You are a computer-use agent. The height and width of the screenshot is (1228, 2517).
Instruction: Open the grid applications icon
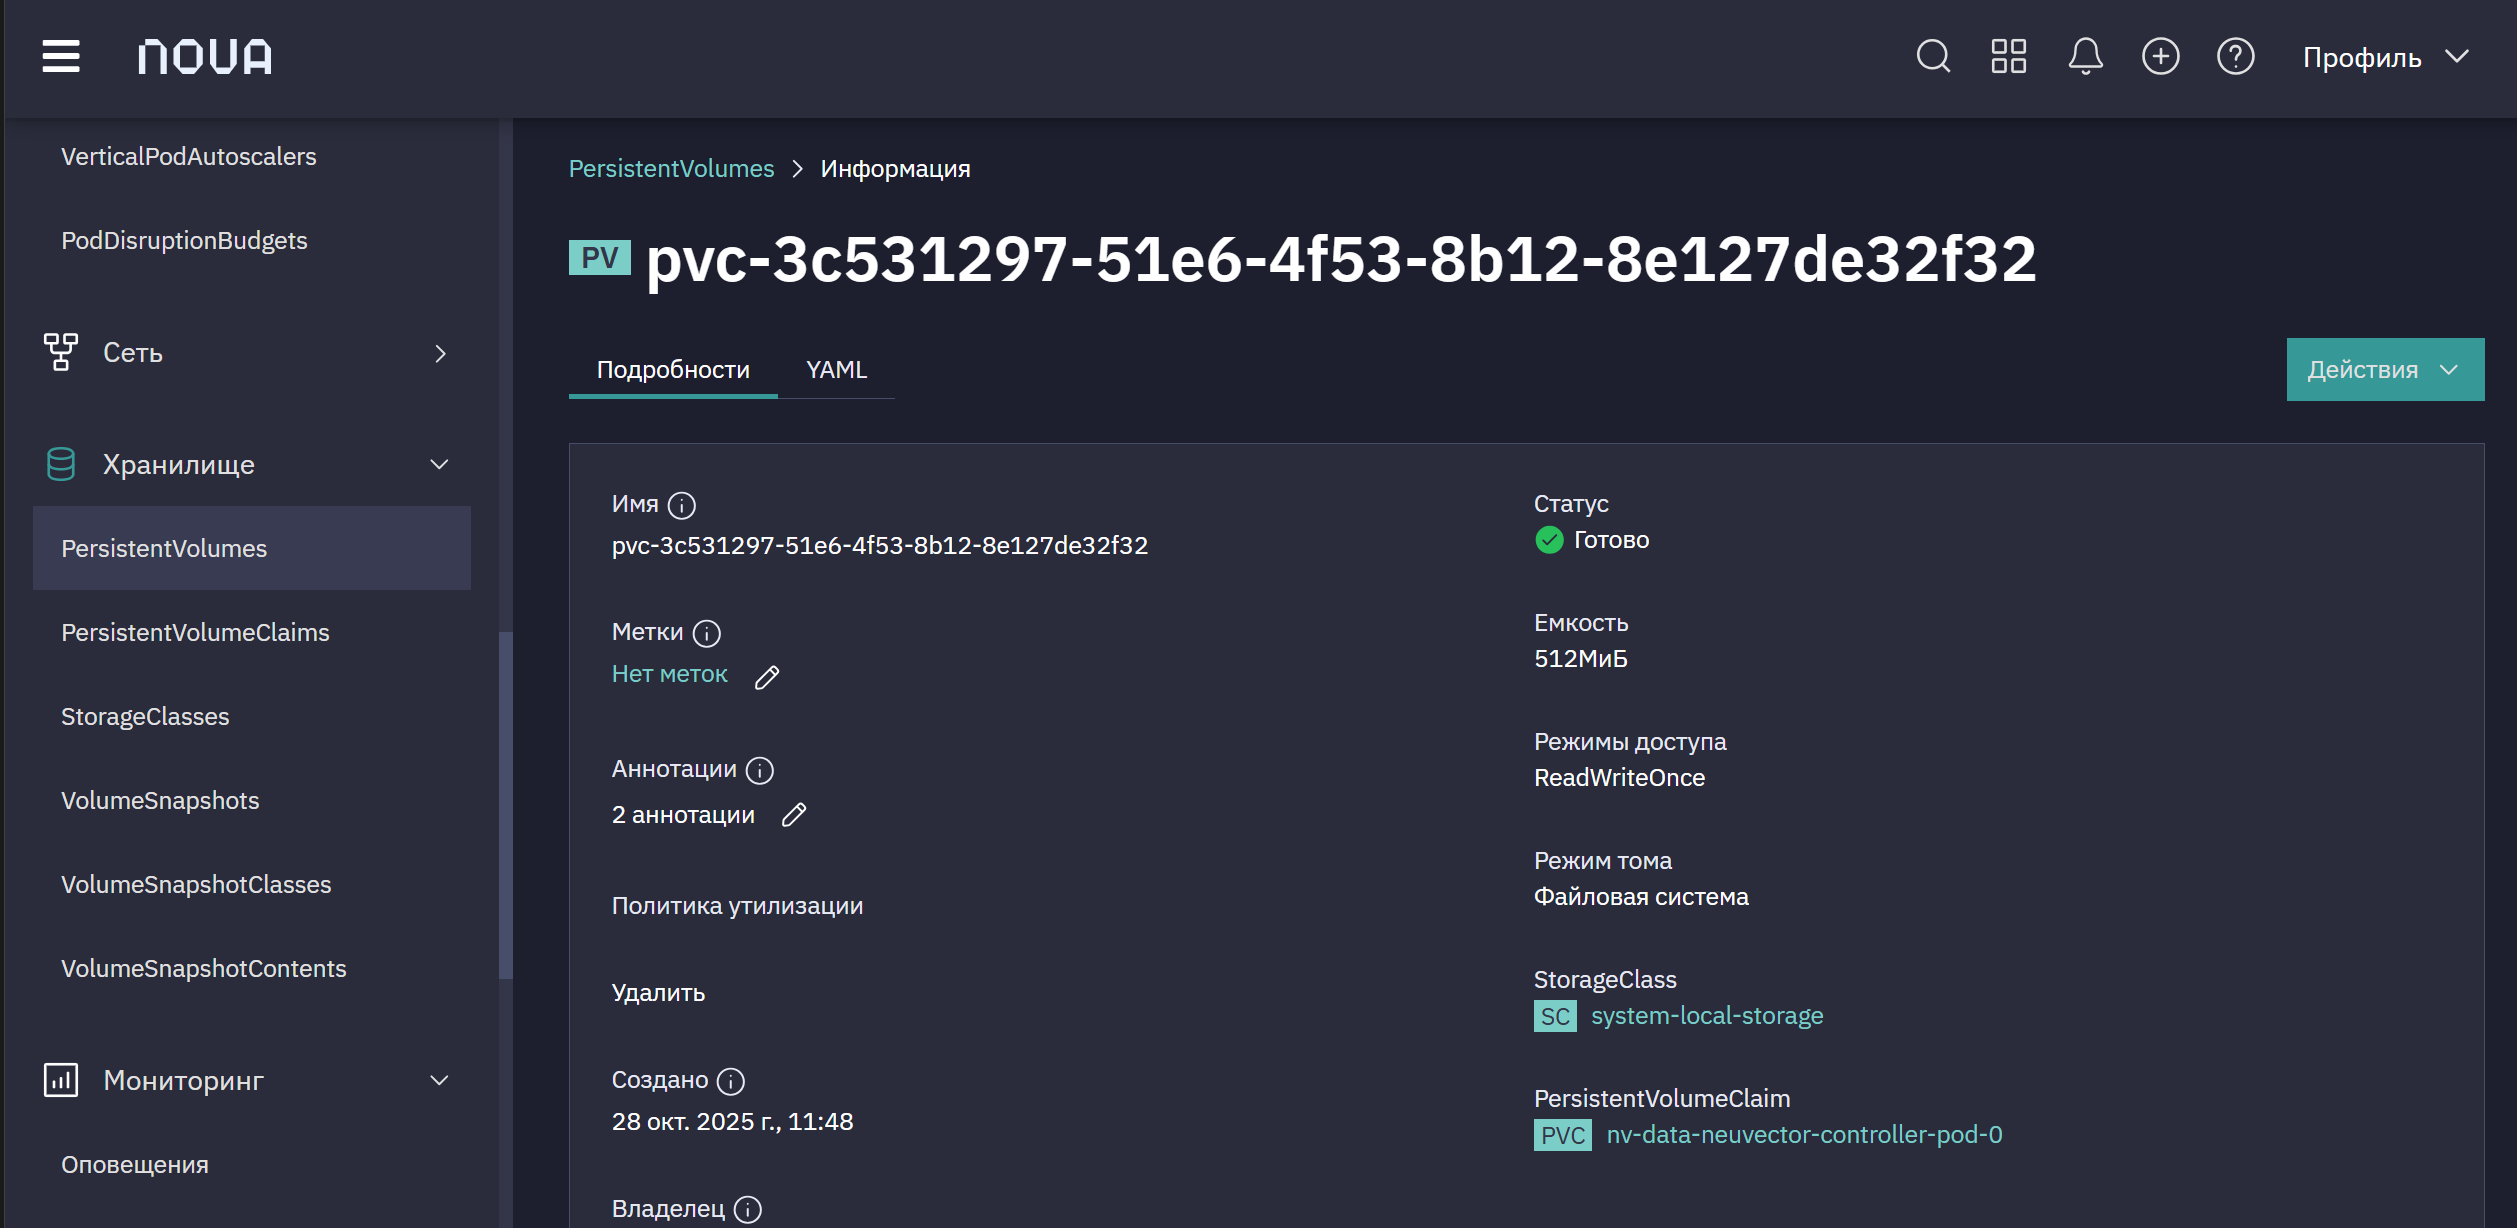coord(2008,56)
